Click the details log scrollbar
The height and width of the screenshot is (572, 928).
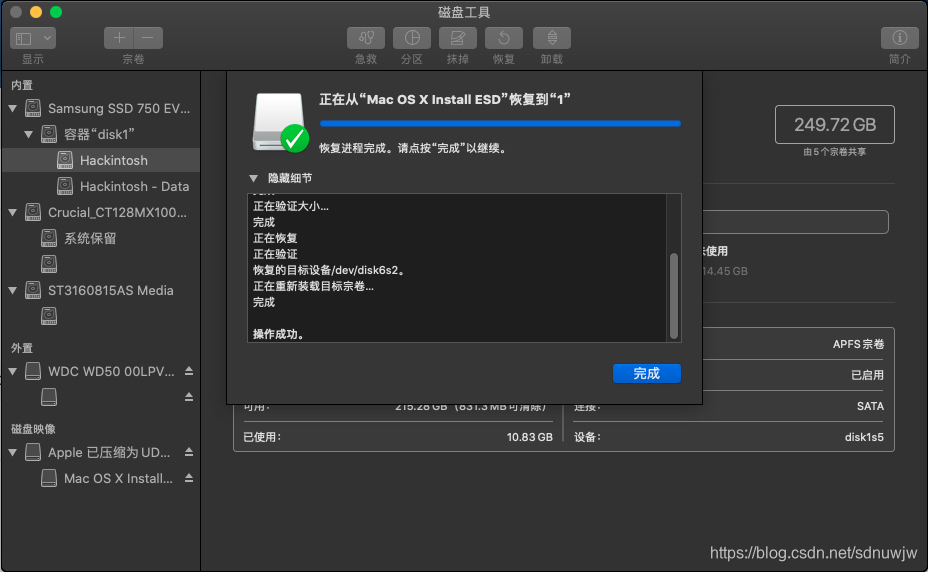pyautogui.click(x=674, y=296)
